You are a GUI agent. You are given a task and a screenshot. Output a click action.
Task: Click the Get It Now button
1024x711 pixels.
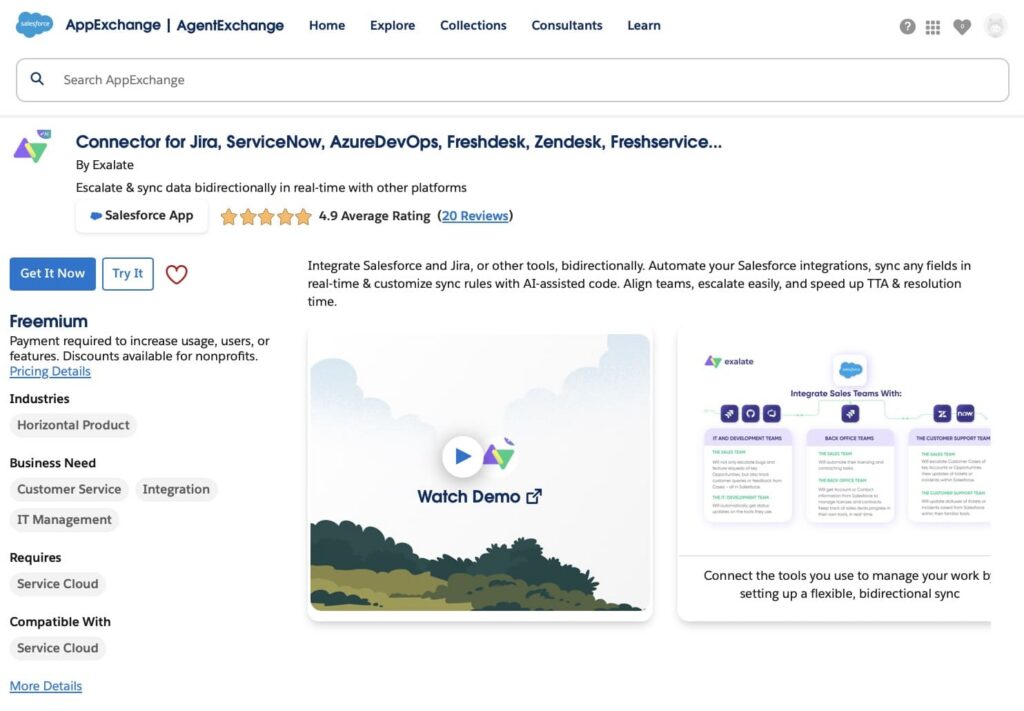[x=53, y=274]
